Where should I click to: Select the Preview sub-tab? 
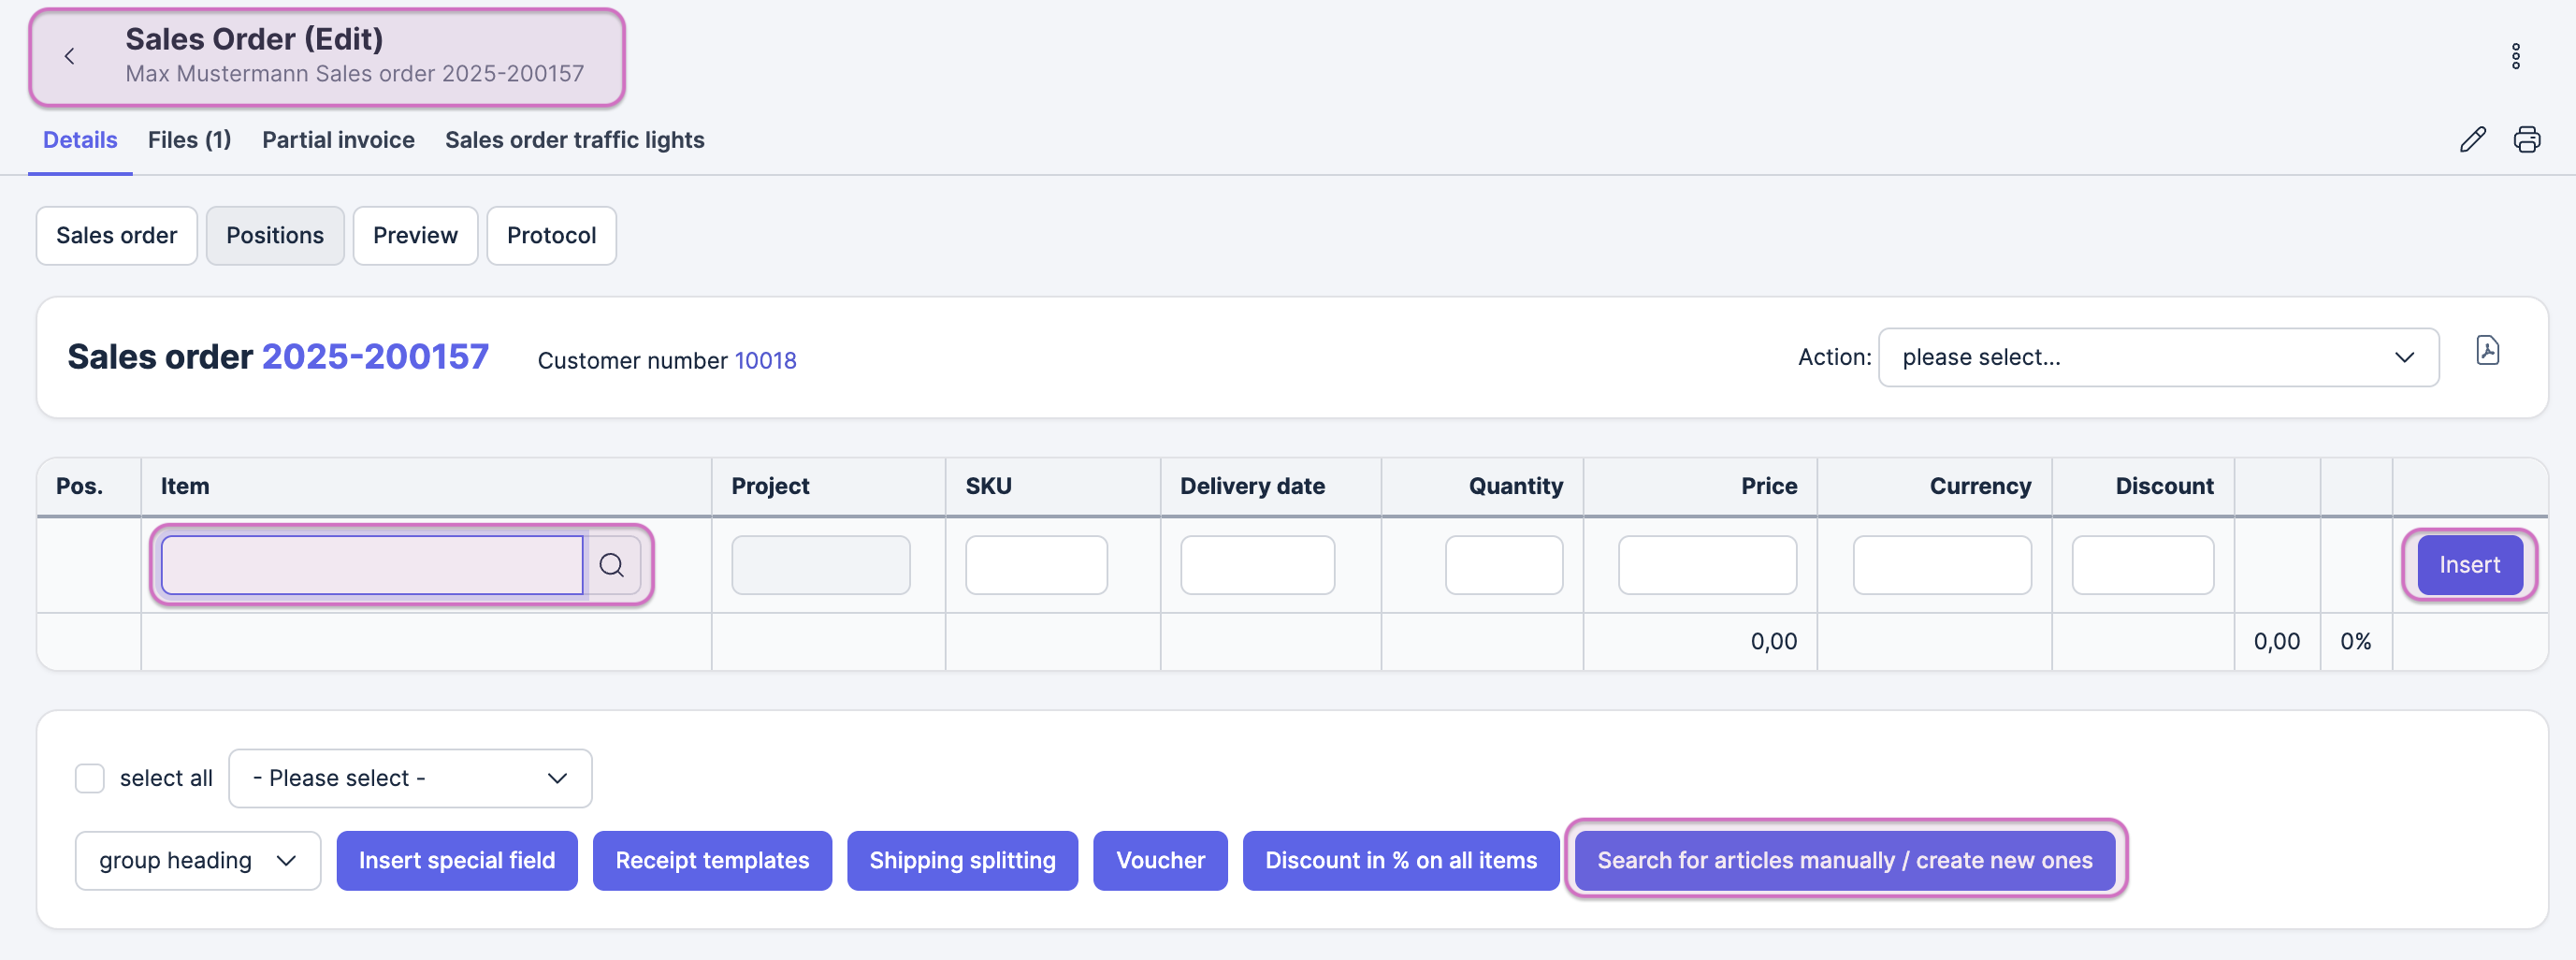pyautogui.click(x=415, y=235)
